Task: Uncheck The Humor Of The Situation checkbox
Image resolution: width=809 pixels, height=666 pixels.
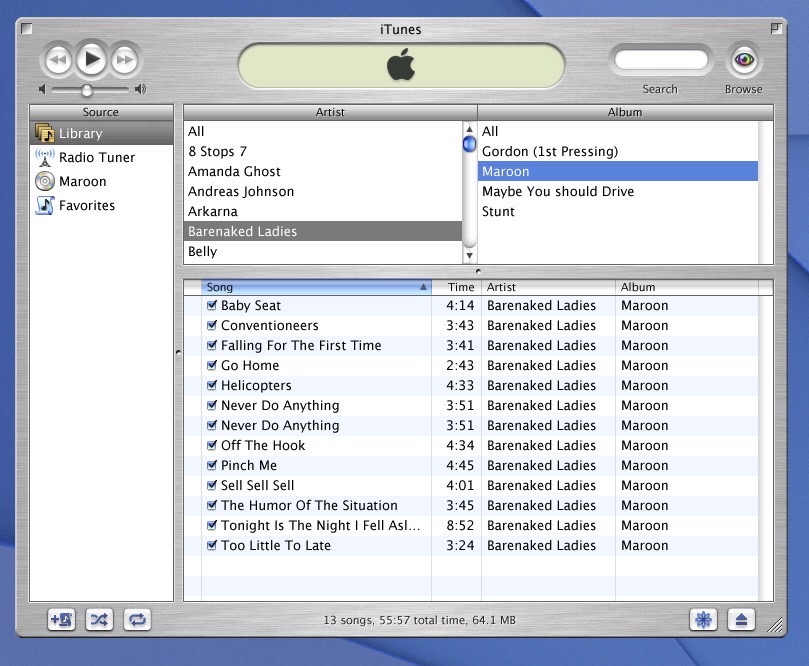Action: 212,505
